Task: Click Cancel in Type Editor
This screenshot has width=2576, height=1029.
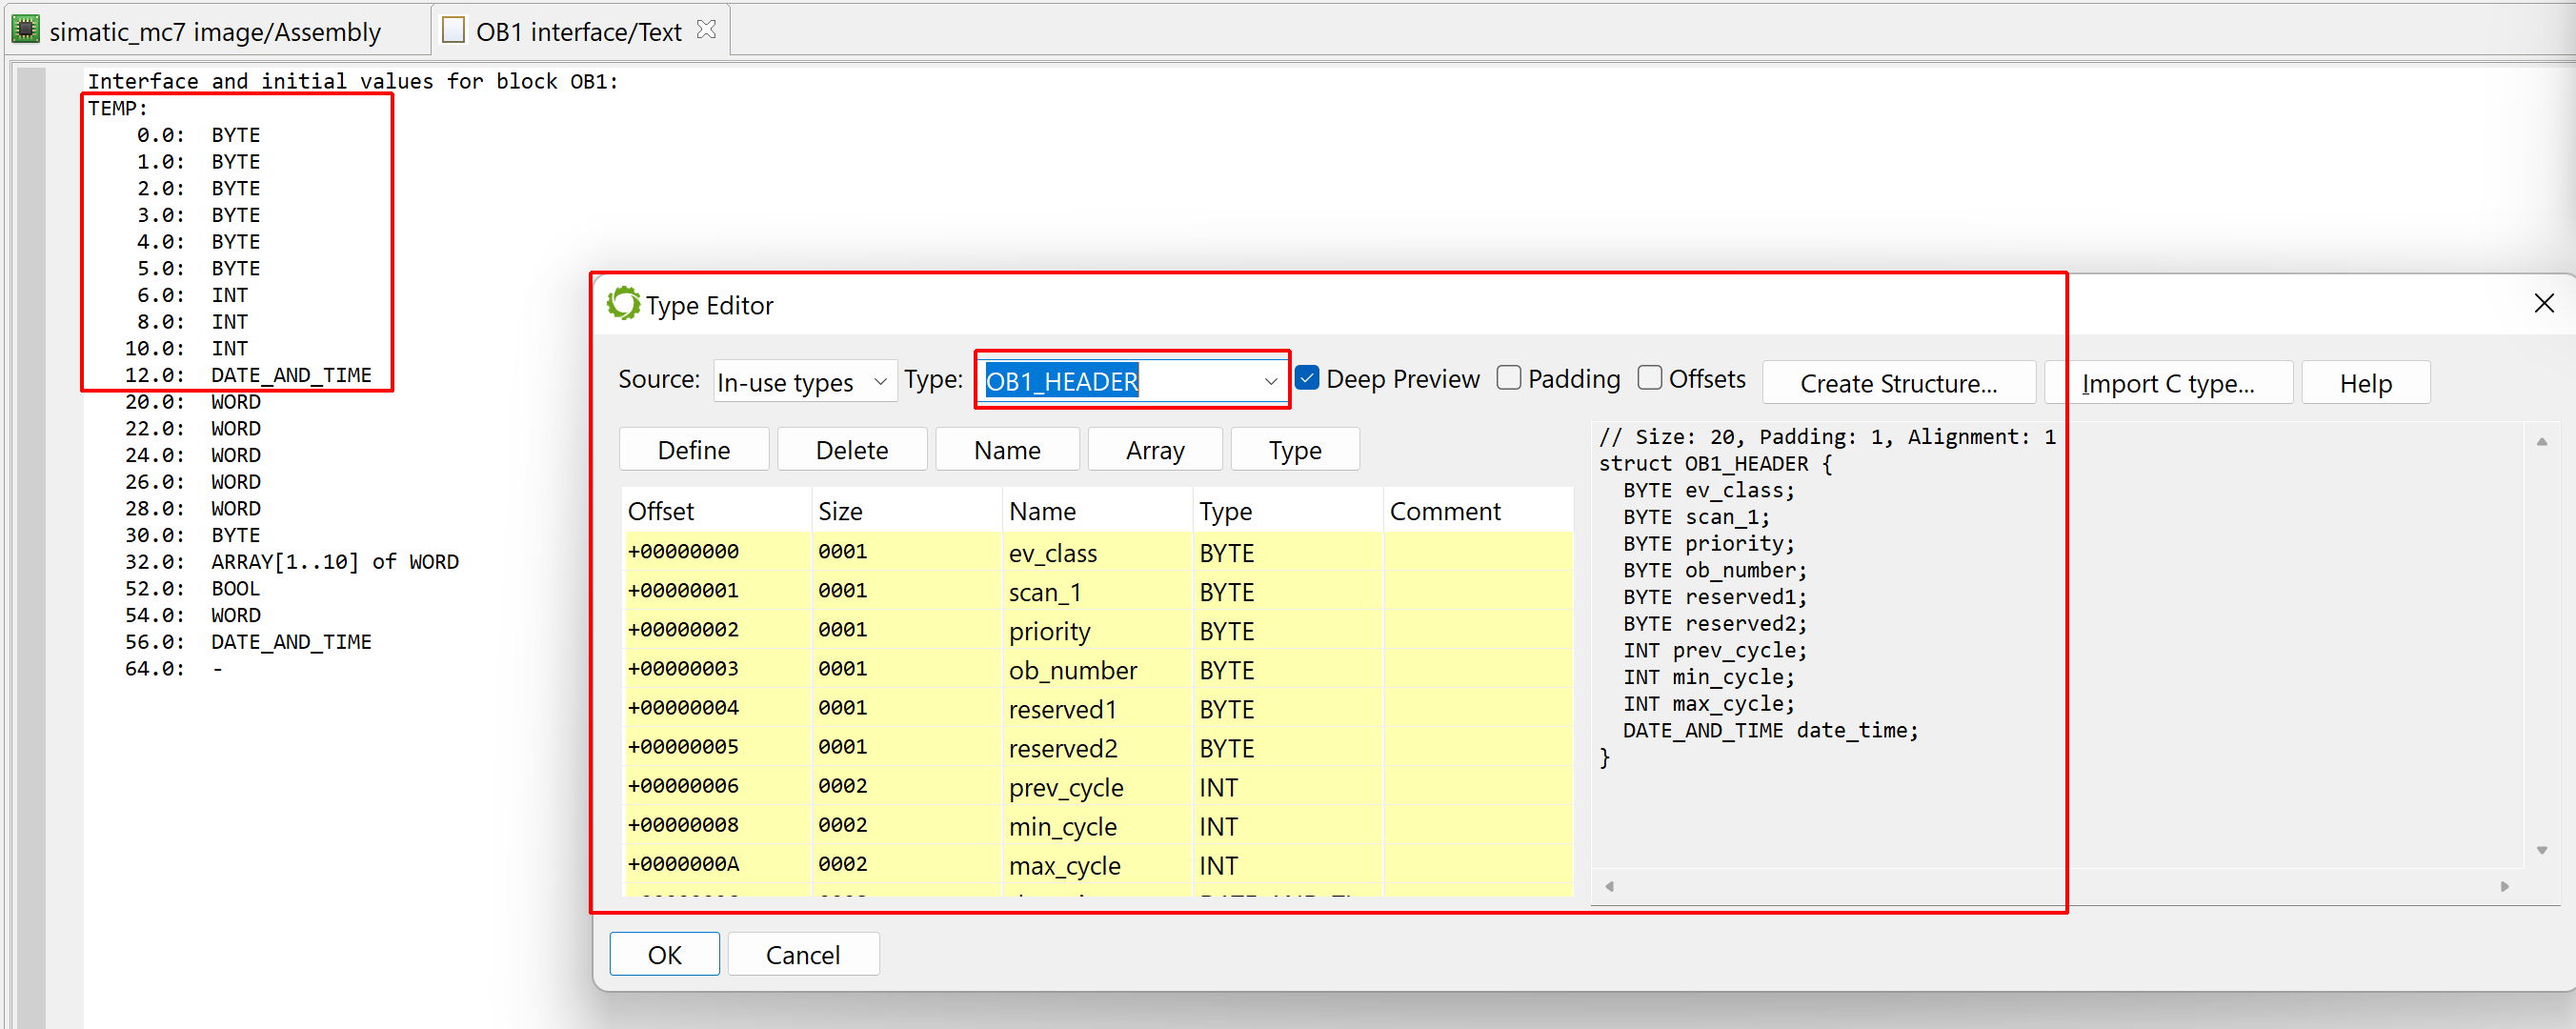Action: pos(802,954)
